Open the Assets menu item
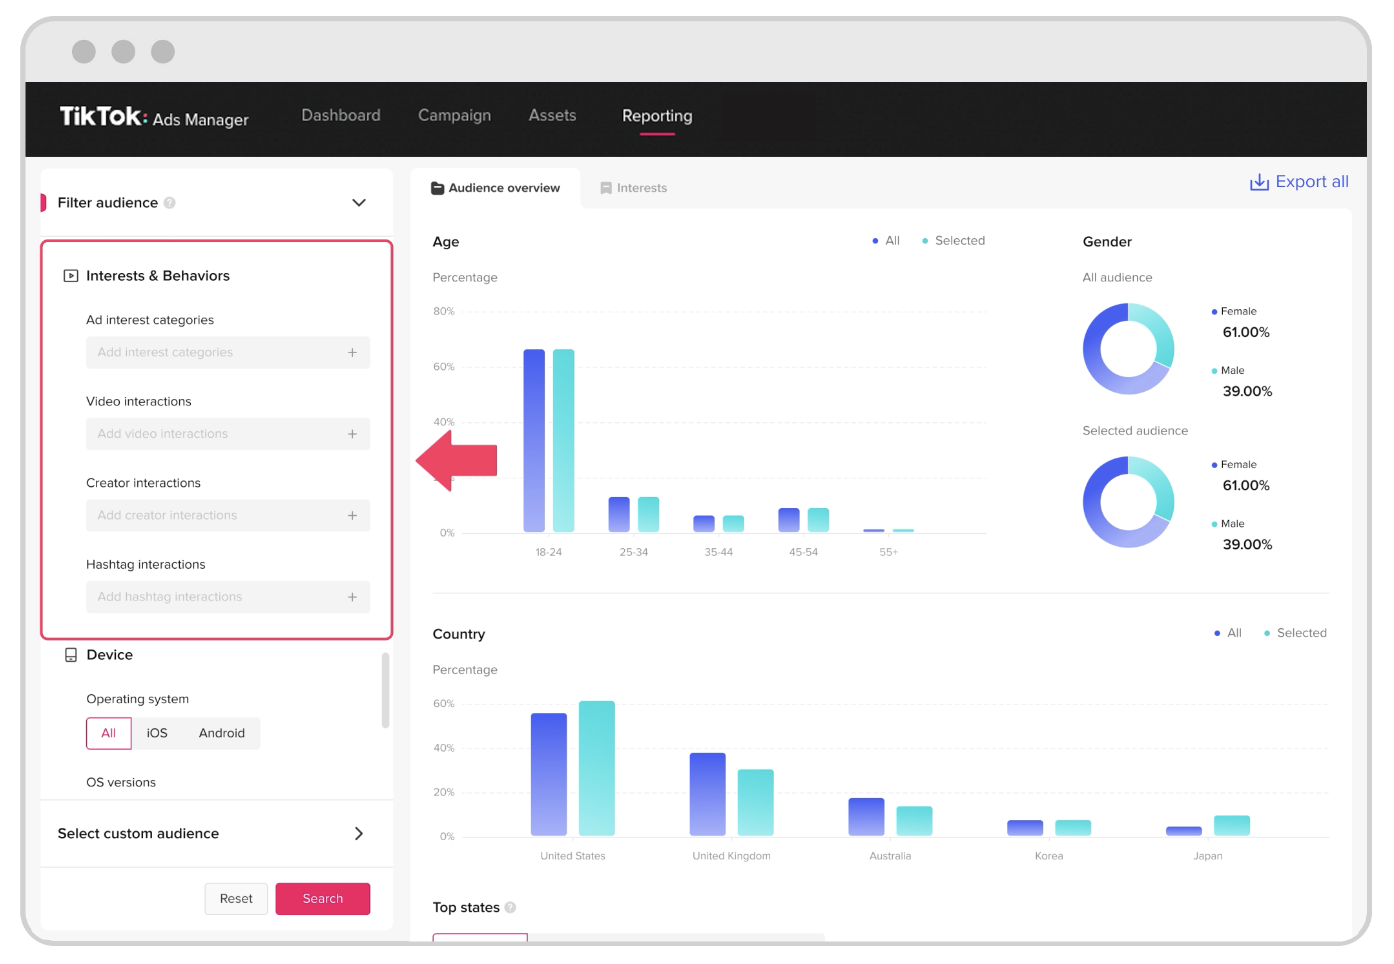 click(x=552, y=115)
